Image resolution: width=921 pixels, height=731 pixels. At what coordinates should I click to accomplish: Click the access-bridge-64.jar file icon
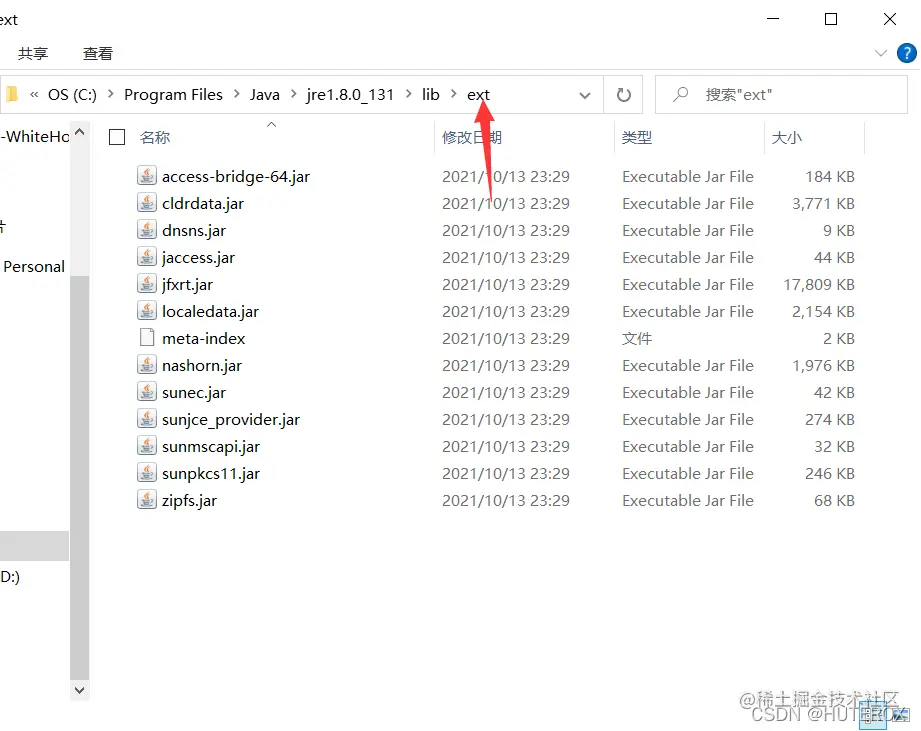point(147,176)
